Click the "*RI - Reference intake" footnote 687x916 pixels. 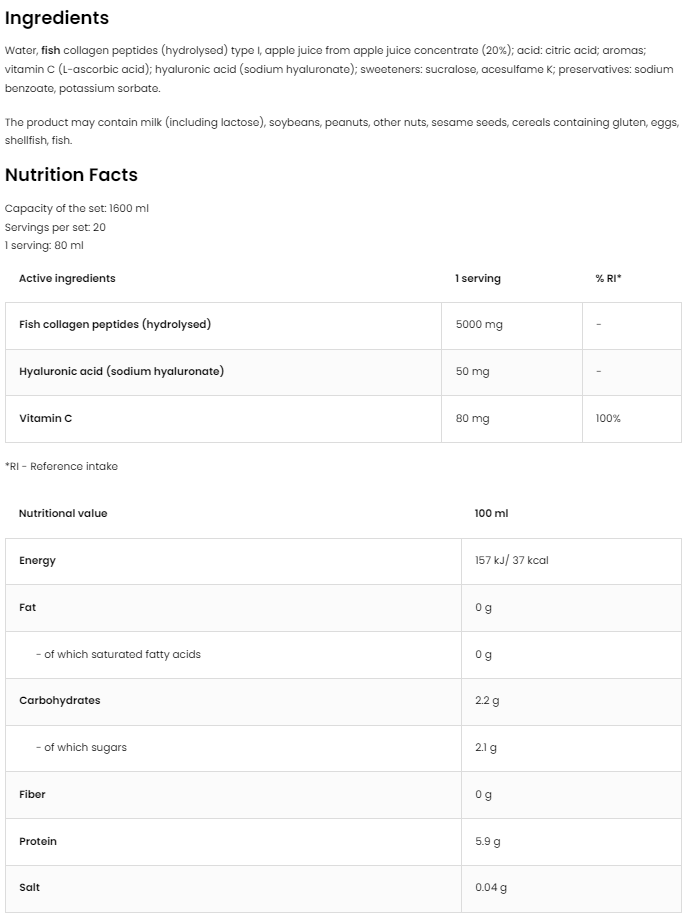pyautogui.click(x=61, y=466)
